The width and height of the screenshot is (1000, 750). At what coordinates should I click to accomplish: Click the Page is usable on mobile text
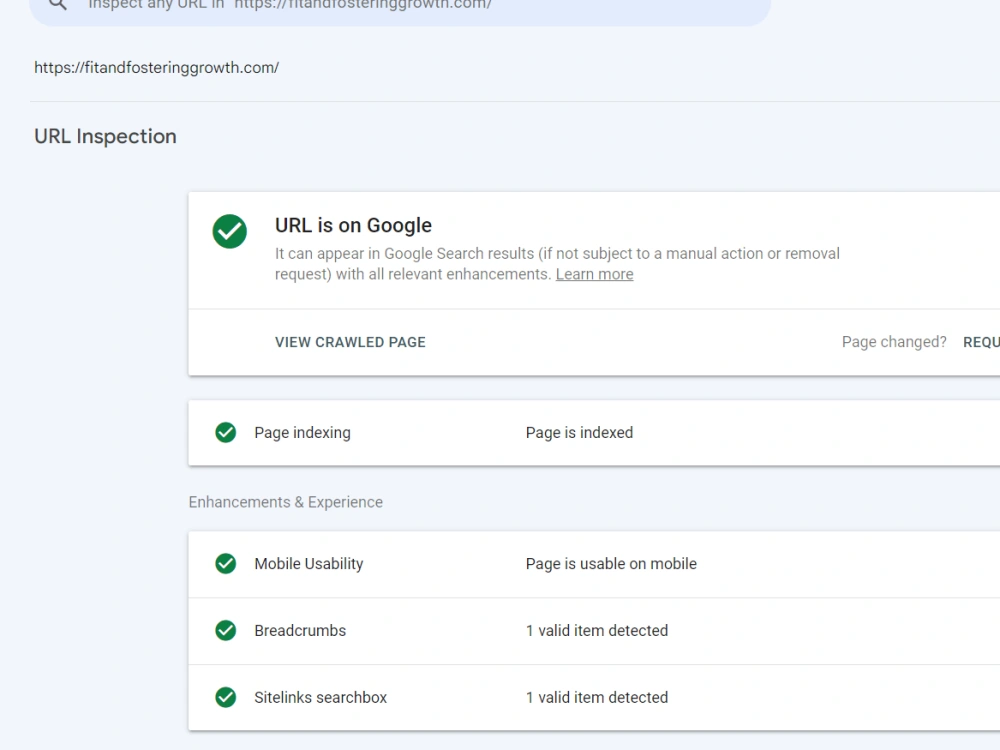(611, 564)
